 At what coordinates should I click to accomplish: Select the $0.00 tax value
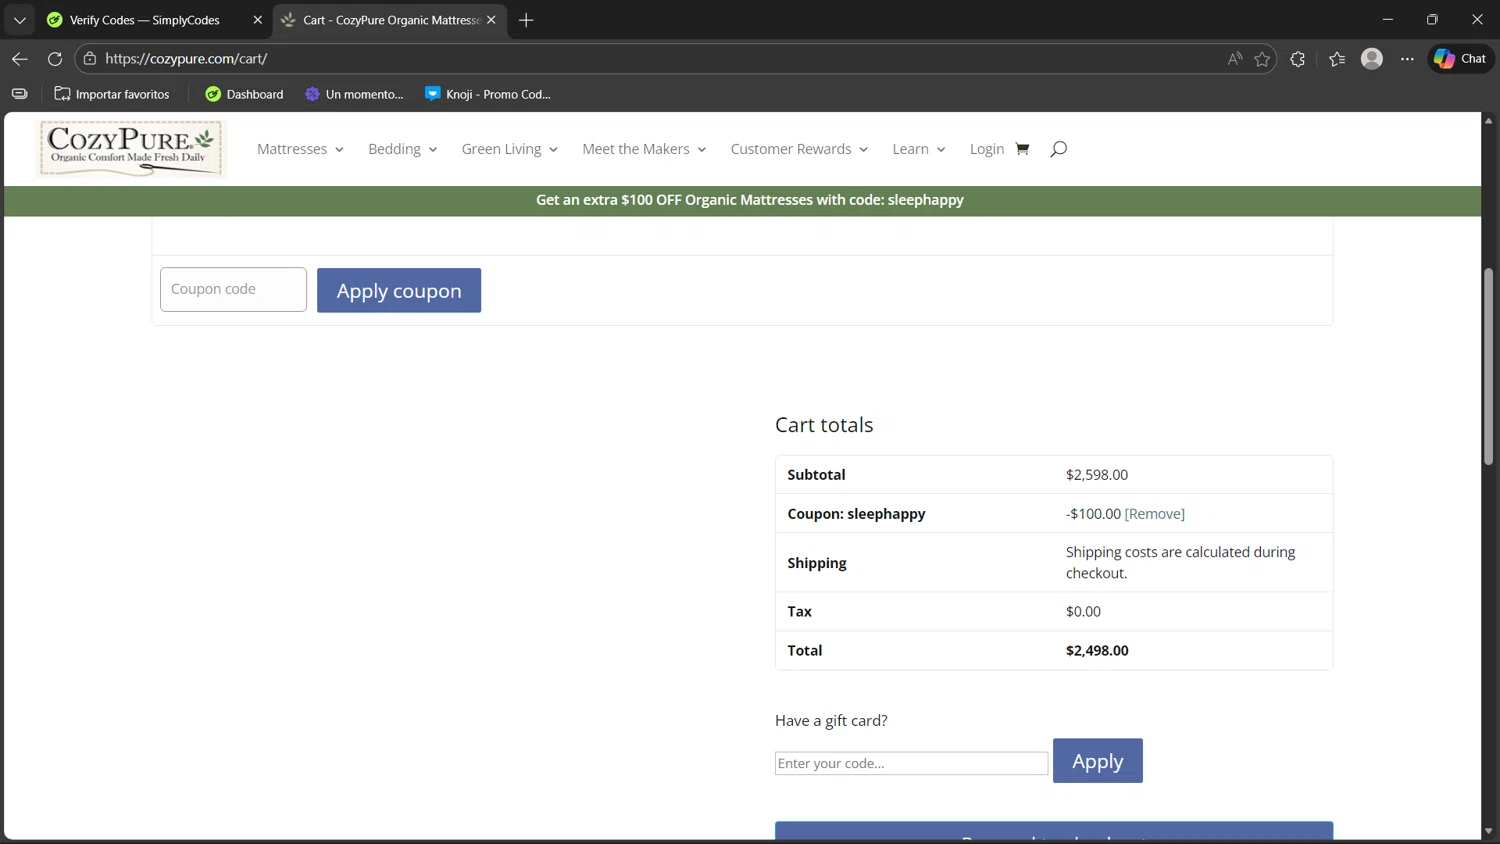tap(1083, 611)
